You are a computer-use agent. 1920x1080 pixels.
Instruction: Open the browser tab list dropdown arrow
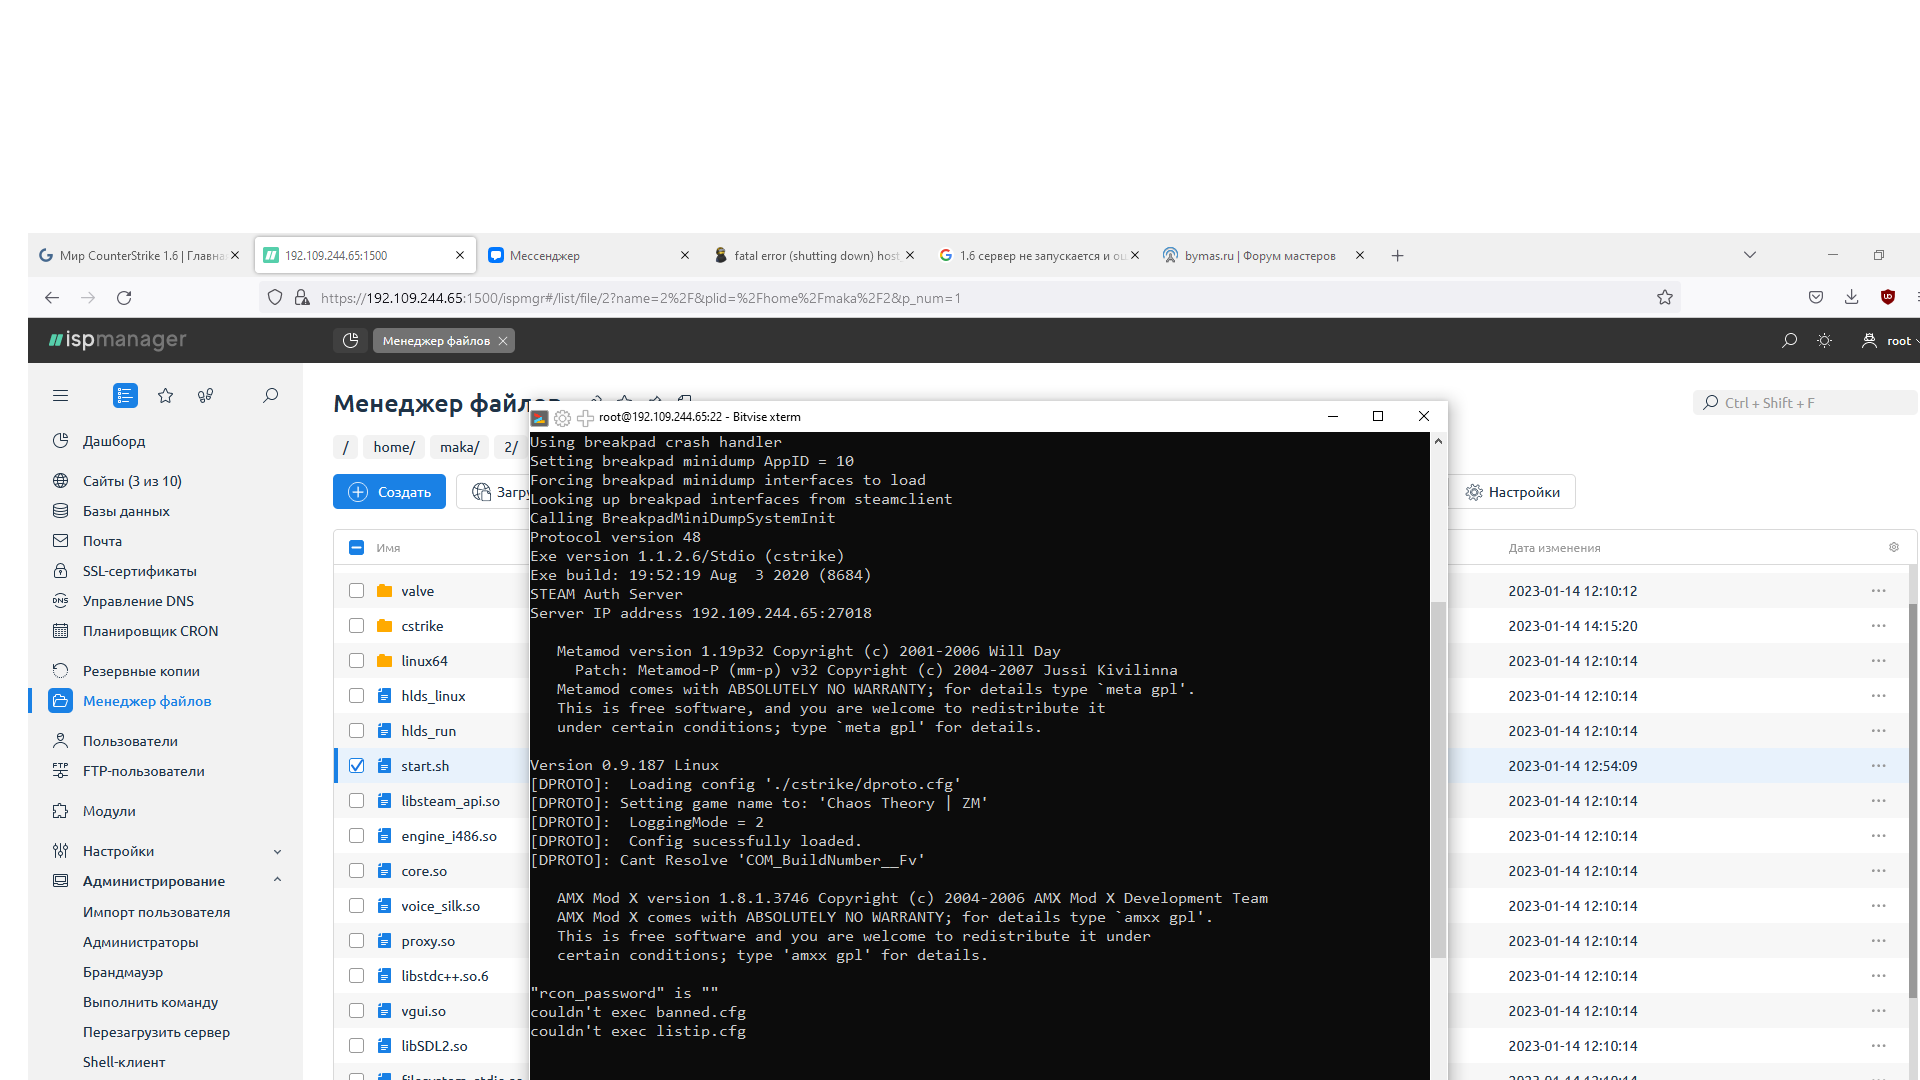point(1750,255)
